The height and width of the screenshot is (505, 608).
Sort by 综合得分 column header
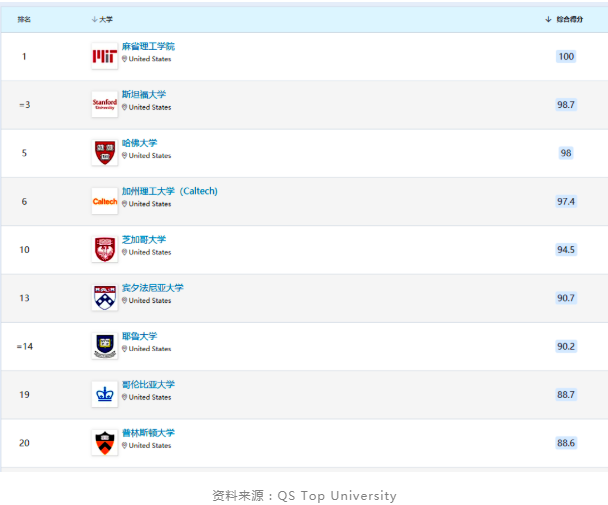point(569,19)
